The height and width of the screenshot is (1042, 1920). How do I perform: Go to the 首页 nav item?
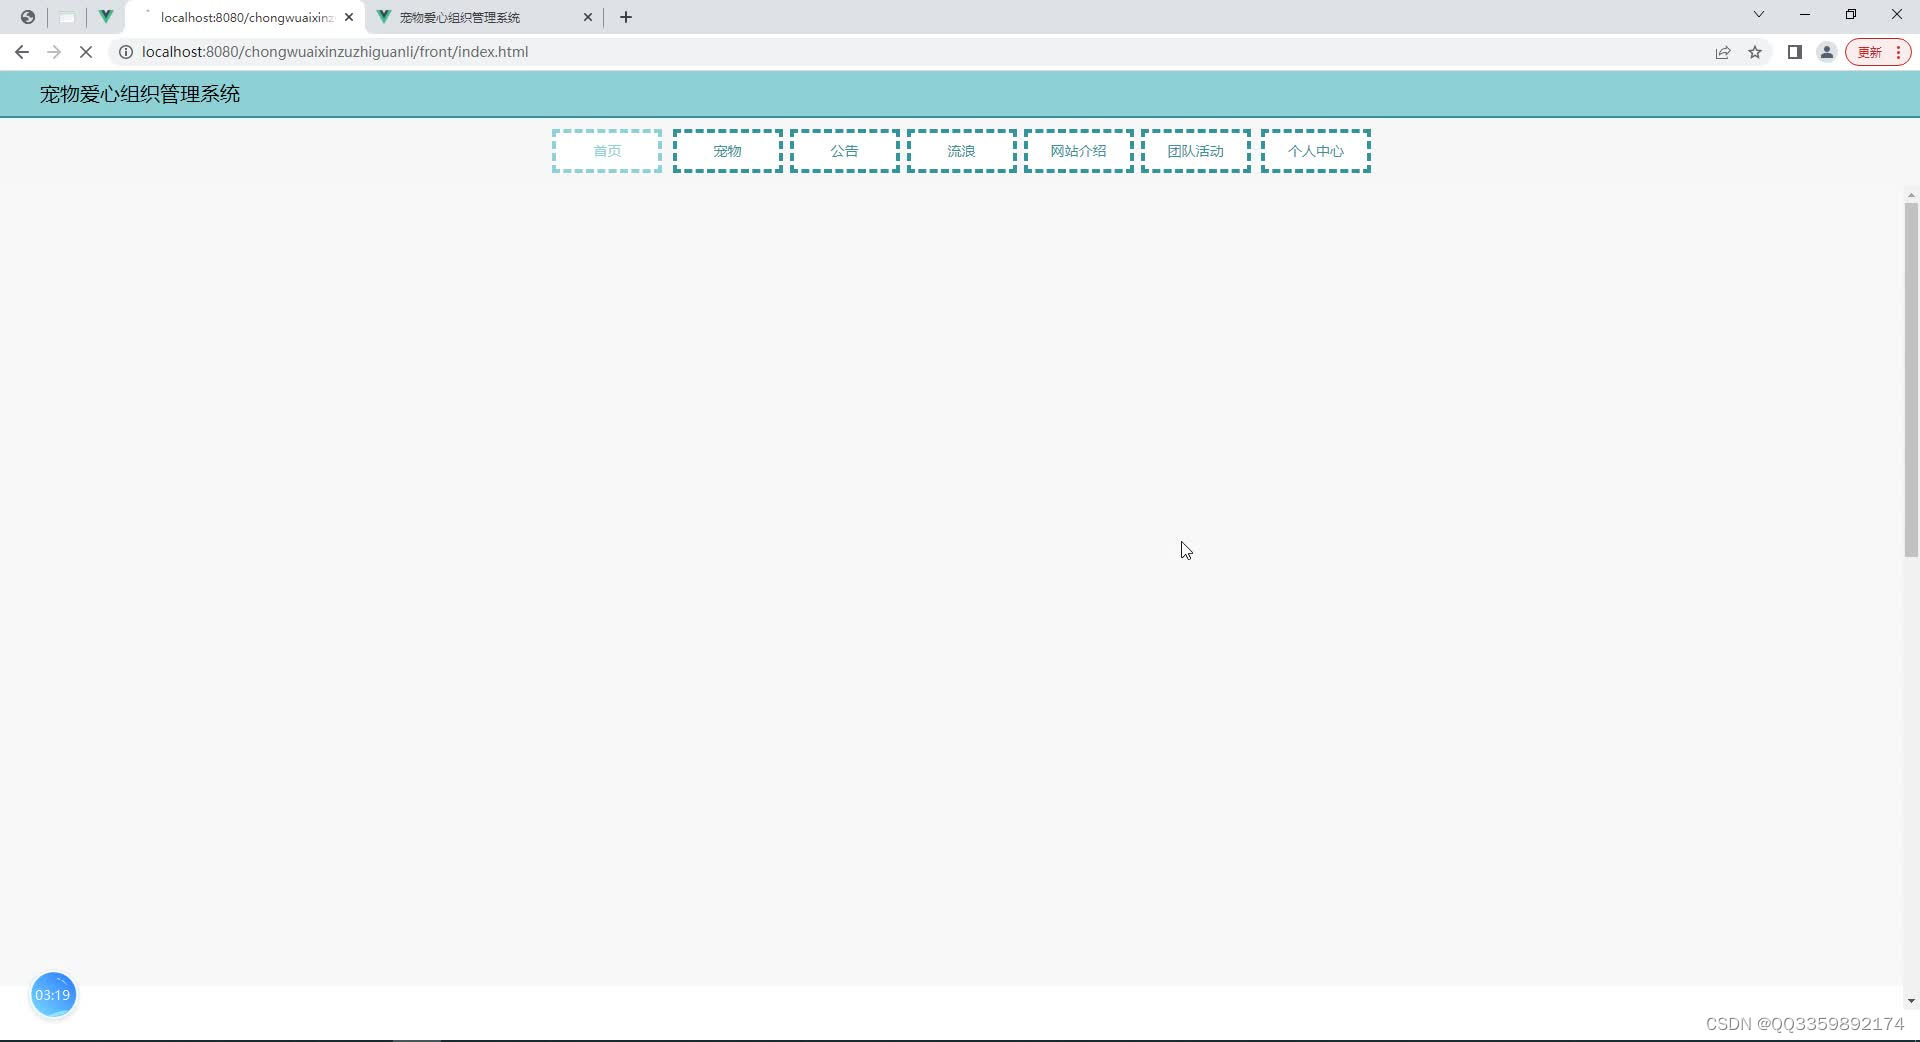(607, 151)
